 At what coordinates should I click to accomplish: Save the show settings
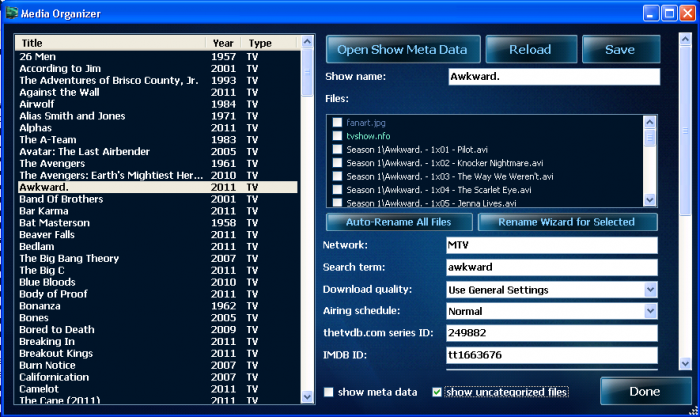[621, 50]
